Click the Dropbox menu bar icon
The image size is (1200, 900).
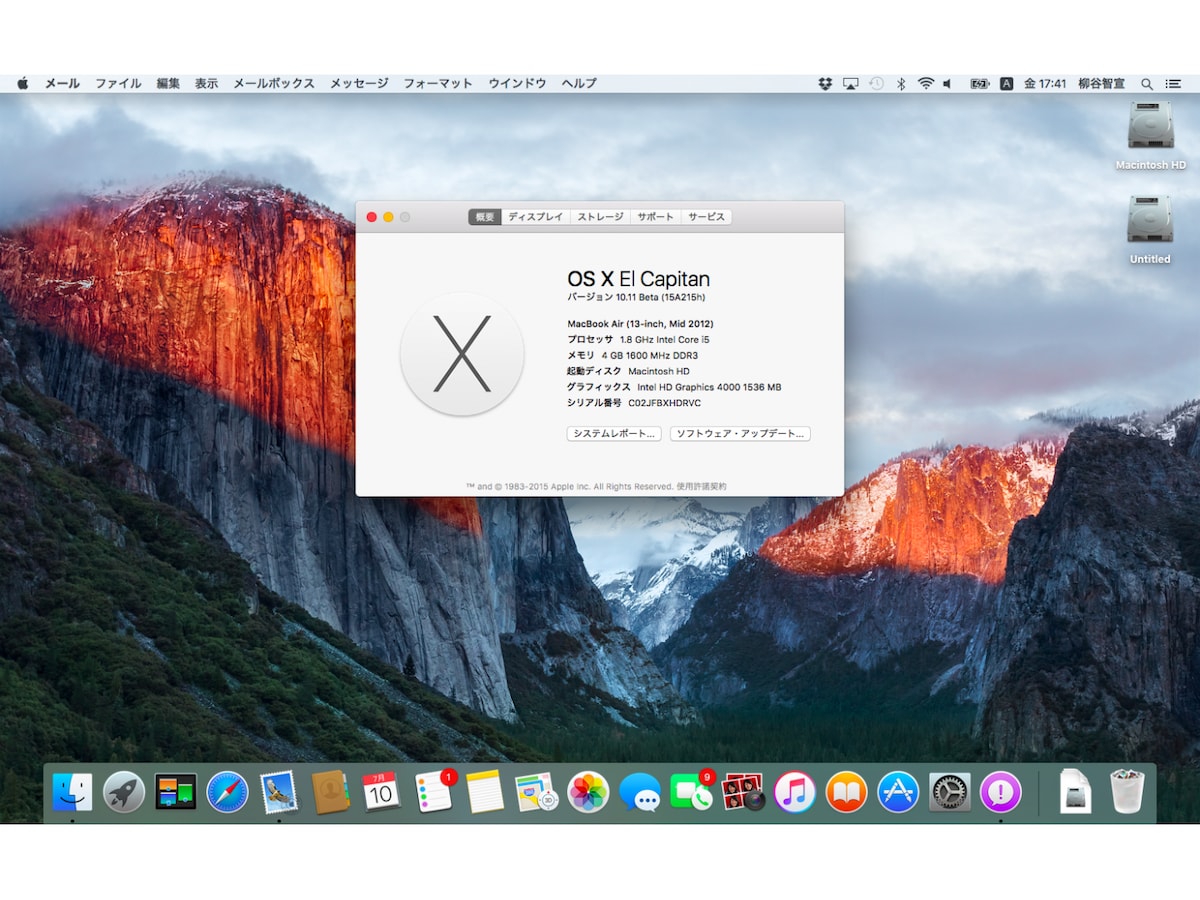(x=825, y=84)
